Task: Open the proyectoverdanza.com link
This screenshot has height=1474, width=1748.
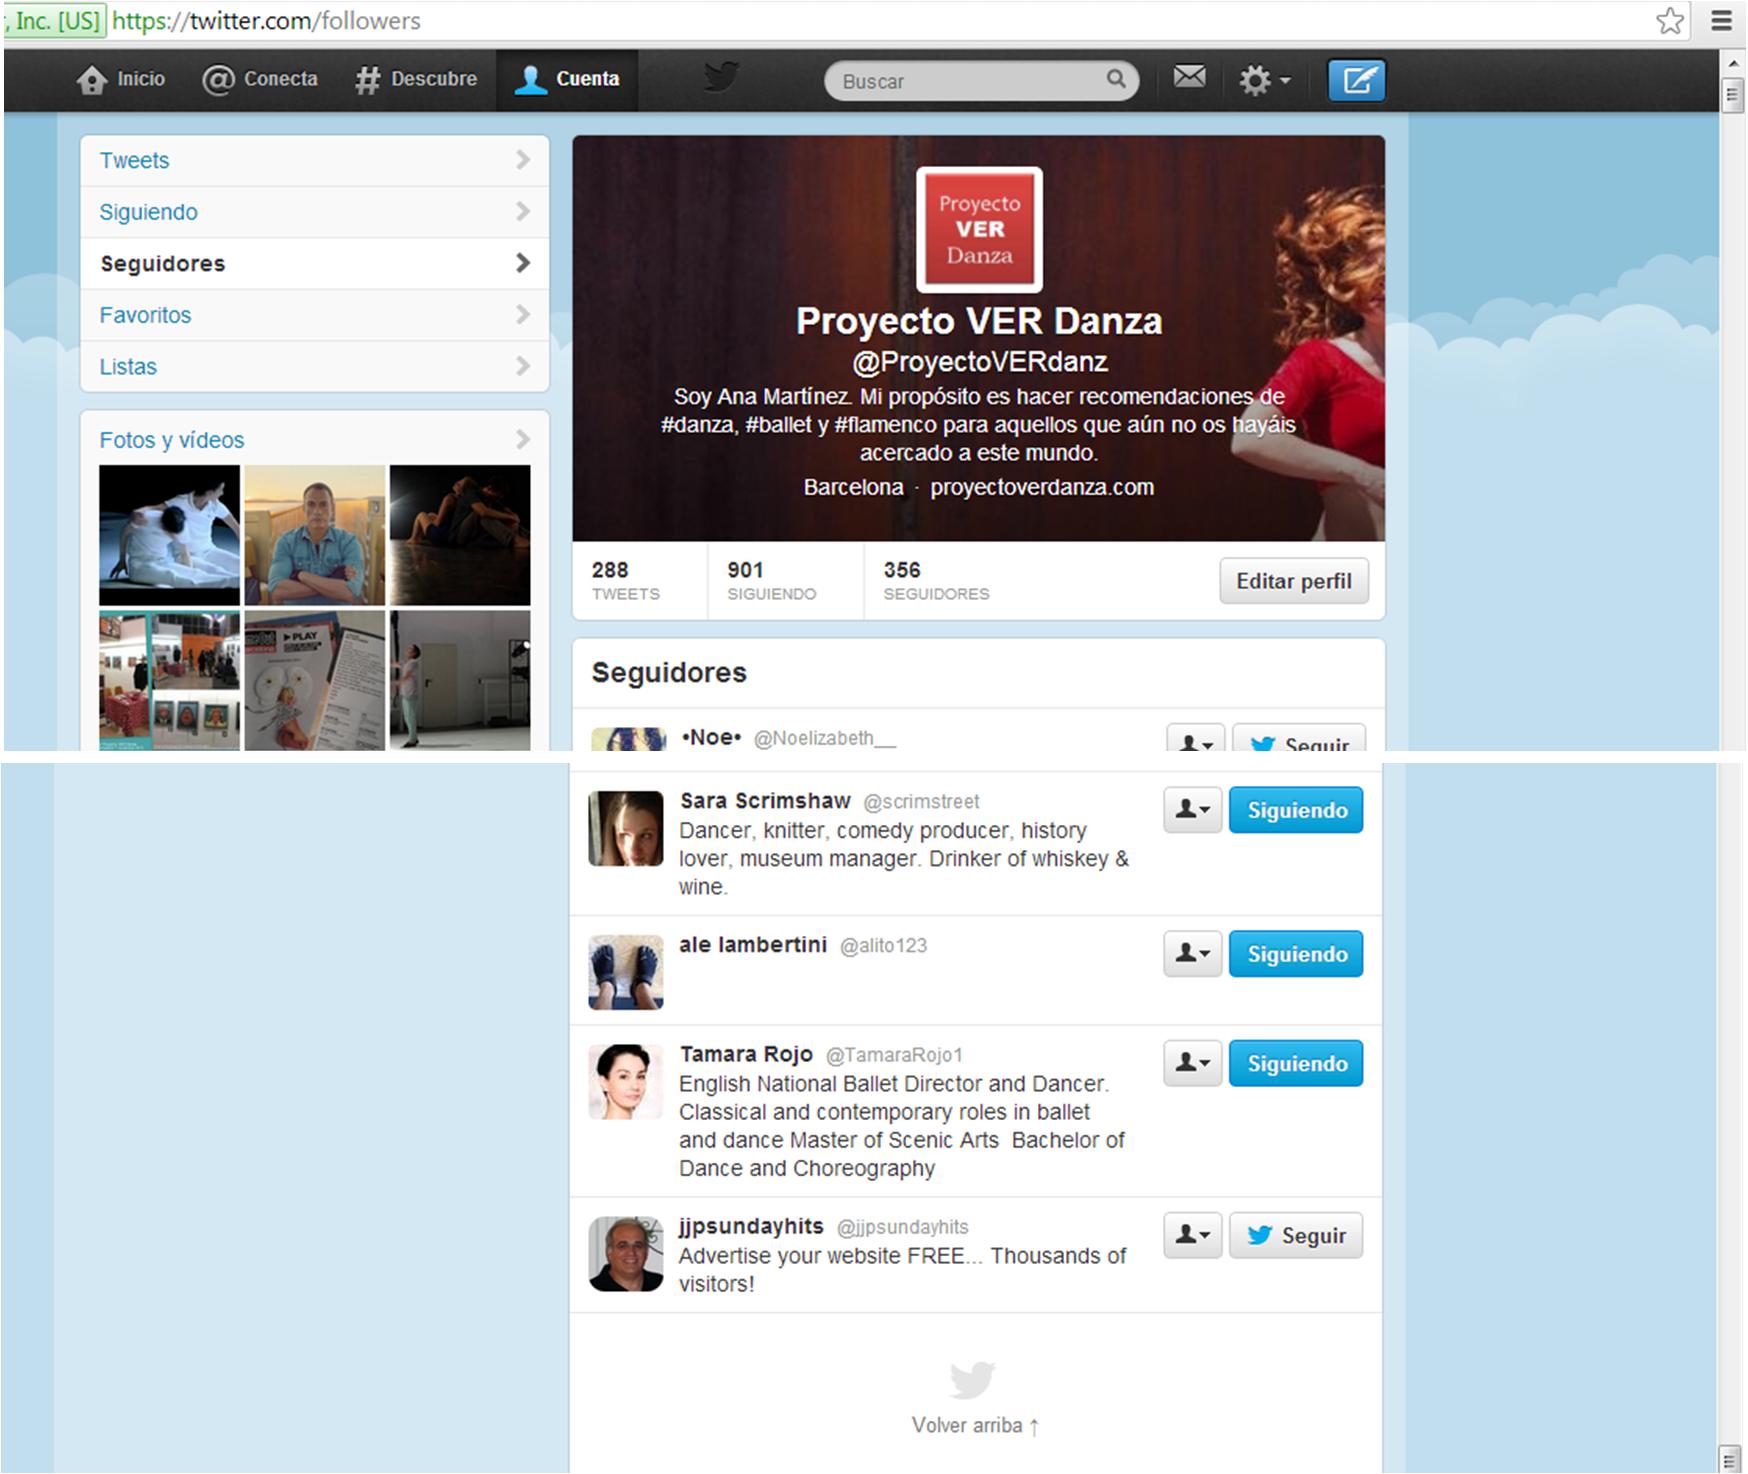Action: [1041, 488]
